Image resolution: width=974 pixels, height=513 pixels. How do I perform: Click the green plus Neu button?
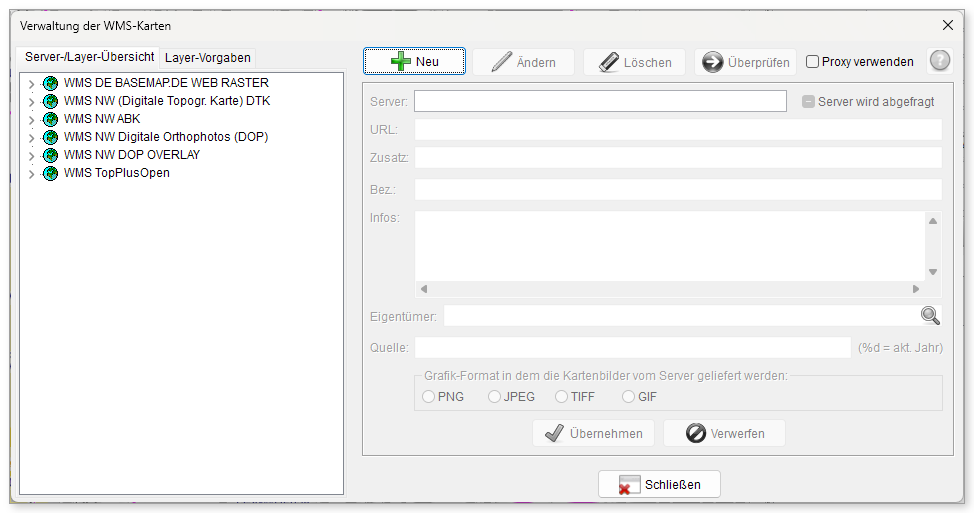414,61
